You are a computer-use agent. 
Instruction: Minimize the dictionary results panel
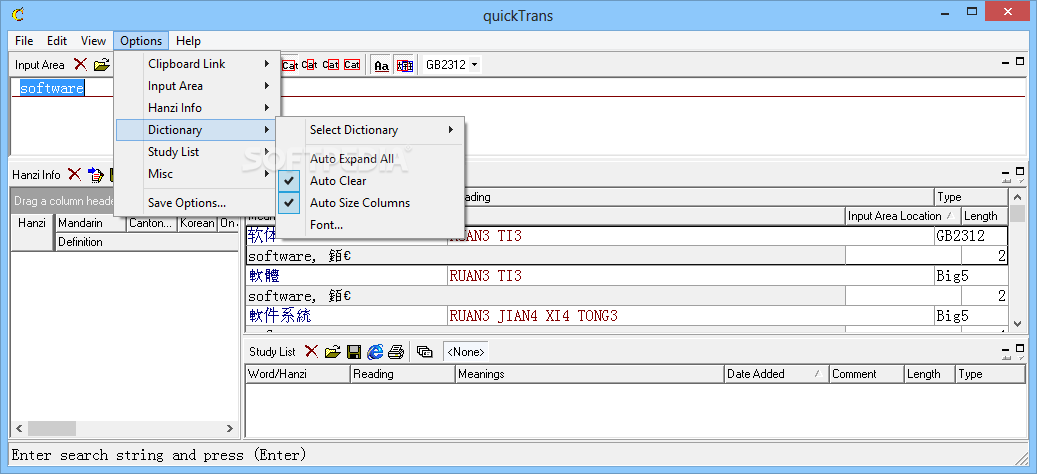click(x=1007, y=173)
